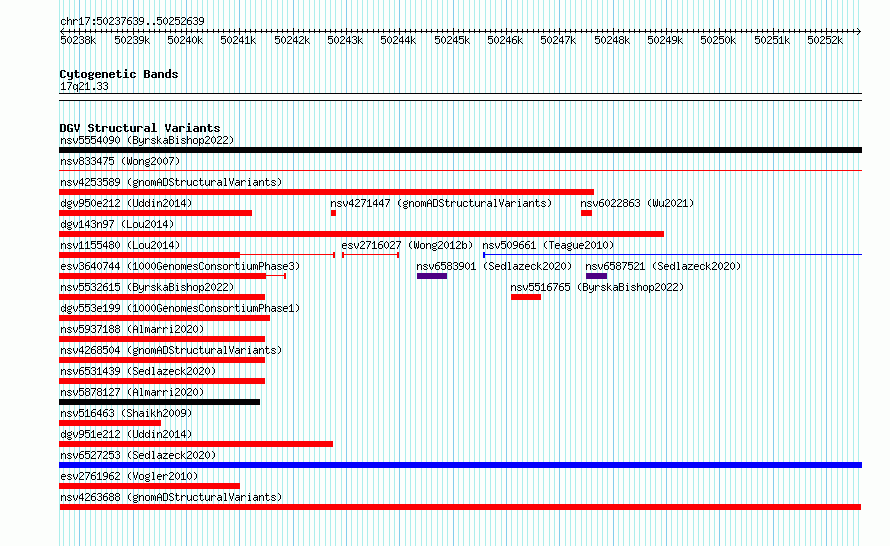The image size is (890, 546).
Task: Open nsv833475 (Wong2007) label
Action: (x=120, y=161)
